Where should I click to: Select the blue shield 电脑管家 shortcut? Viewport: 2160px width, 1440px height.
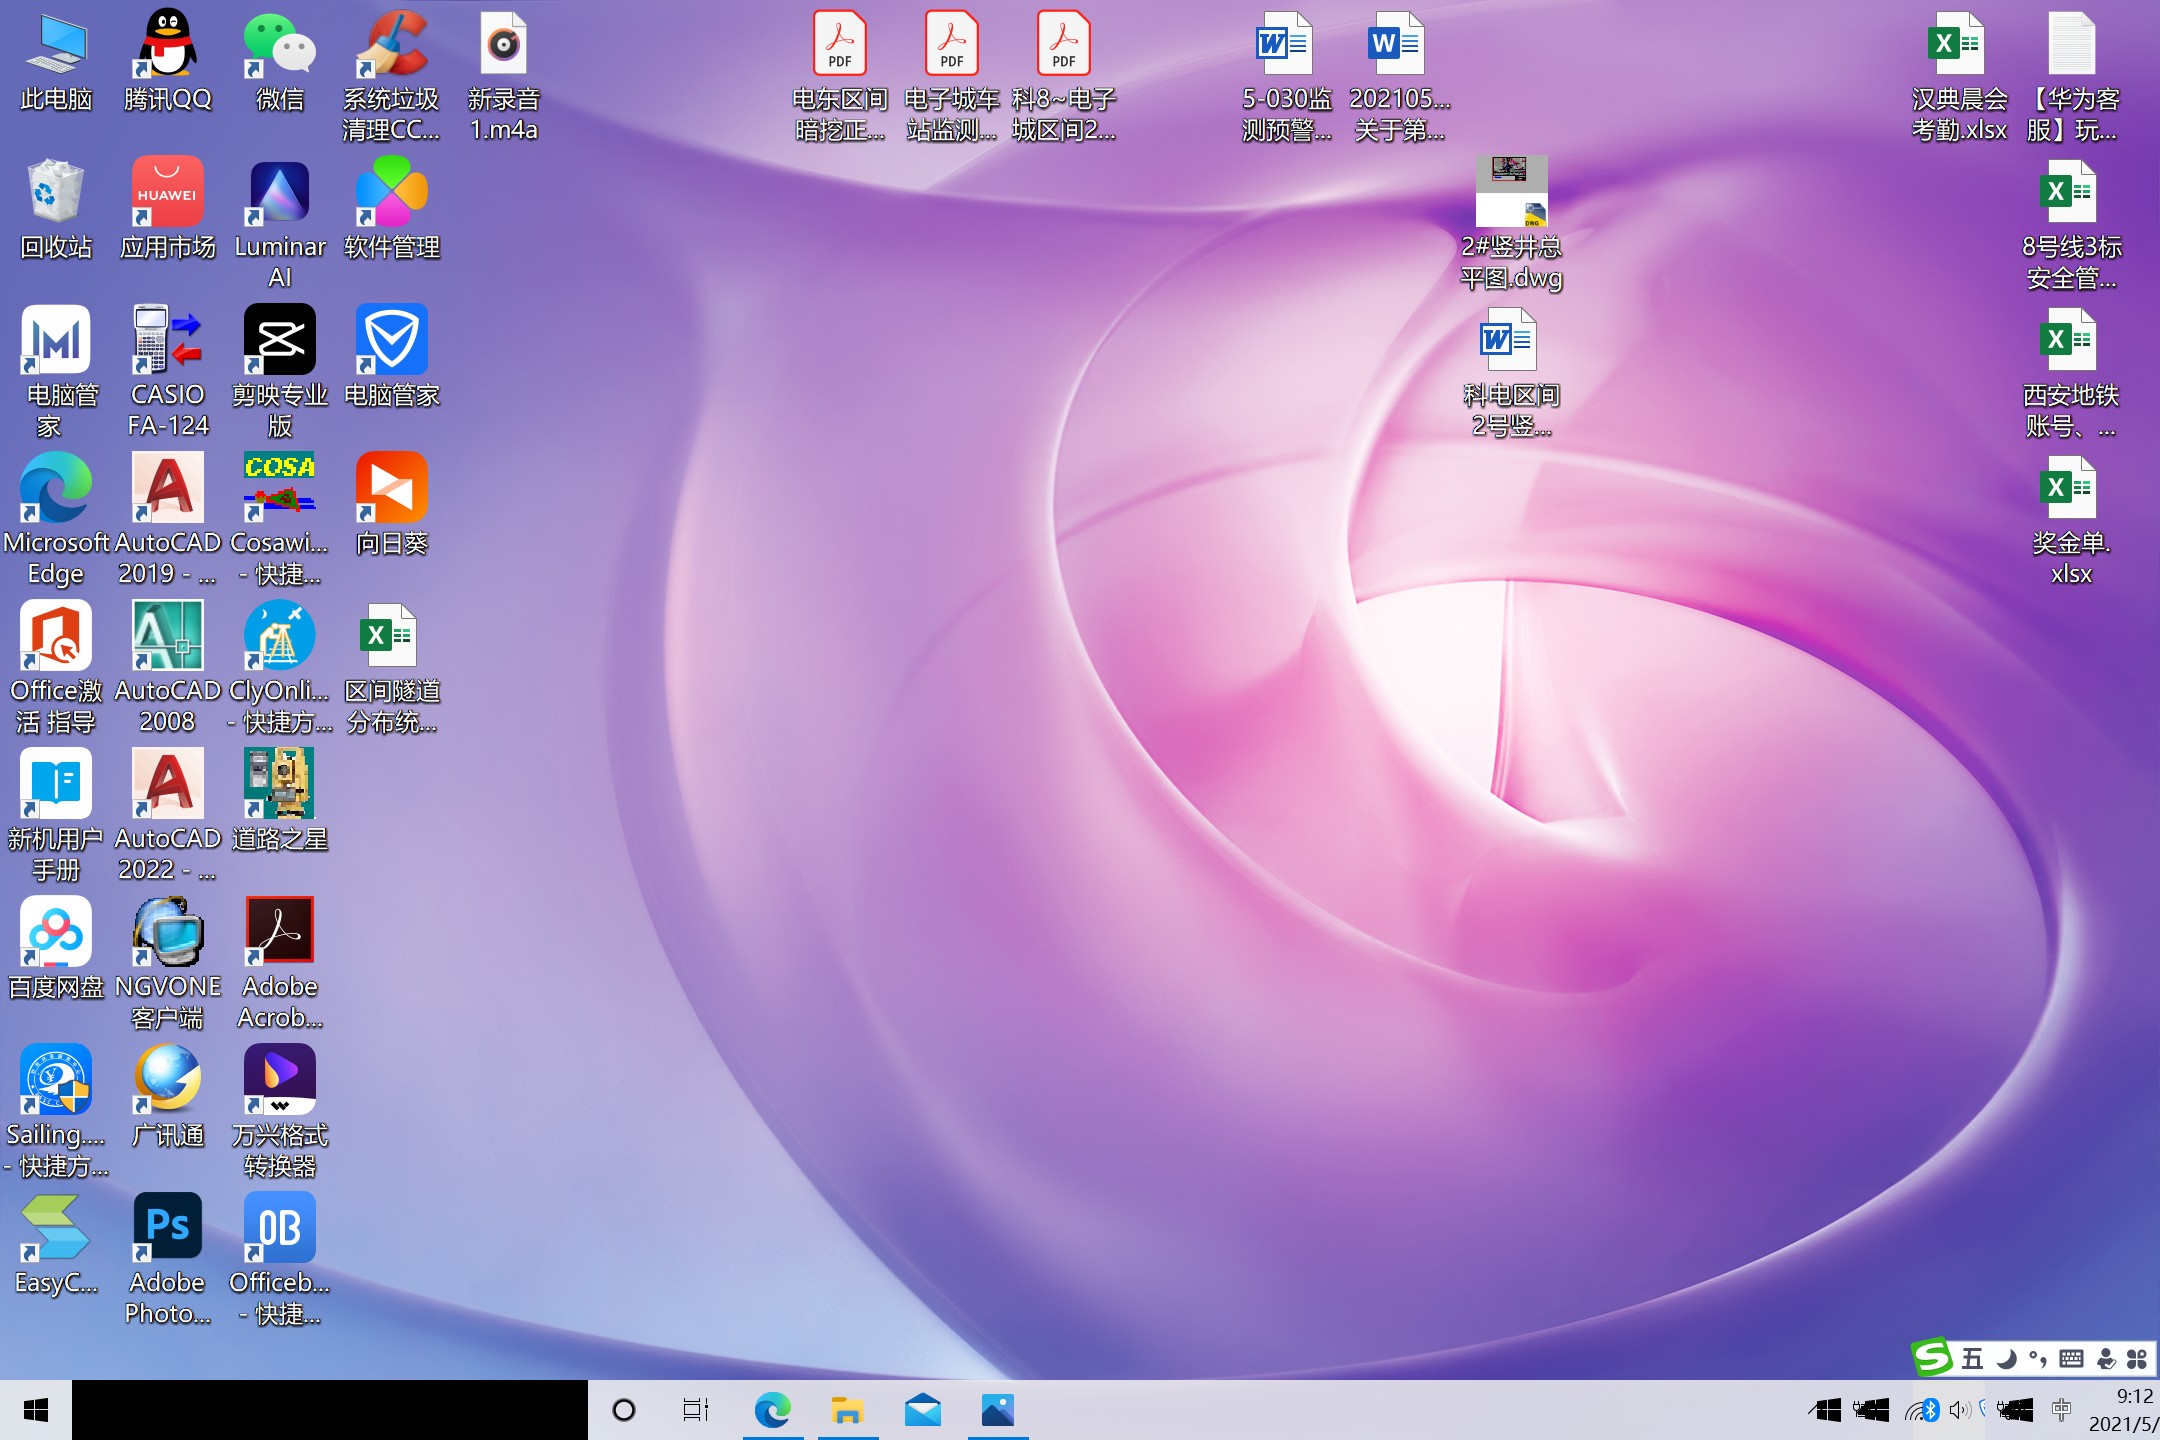[x=391, y=358]
